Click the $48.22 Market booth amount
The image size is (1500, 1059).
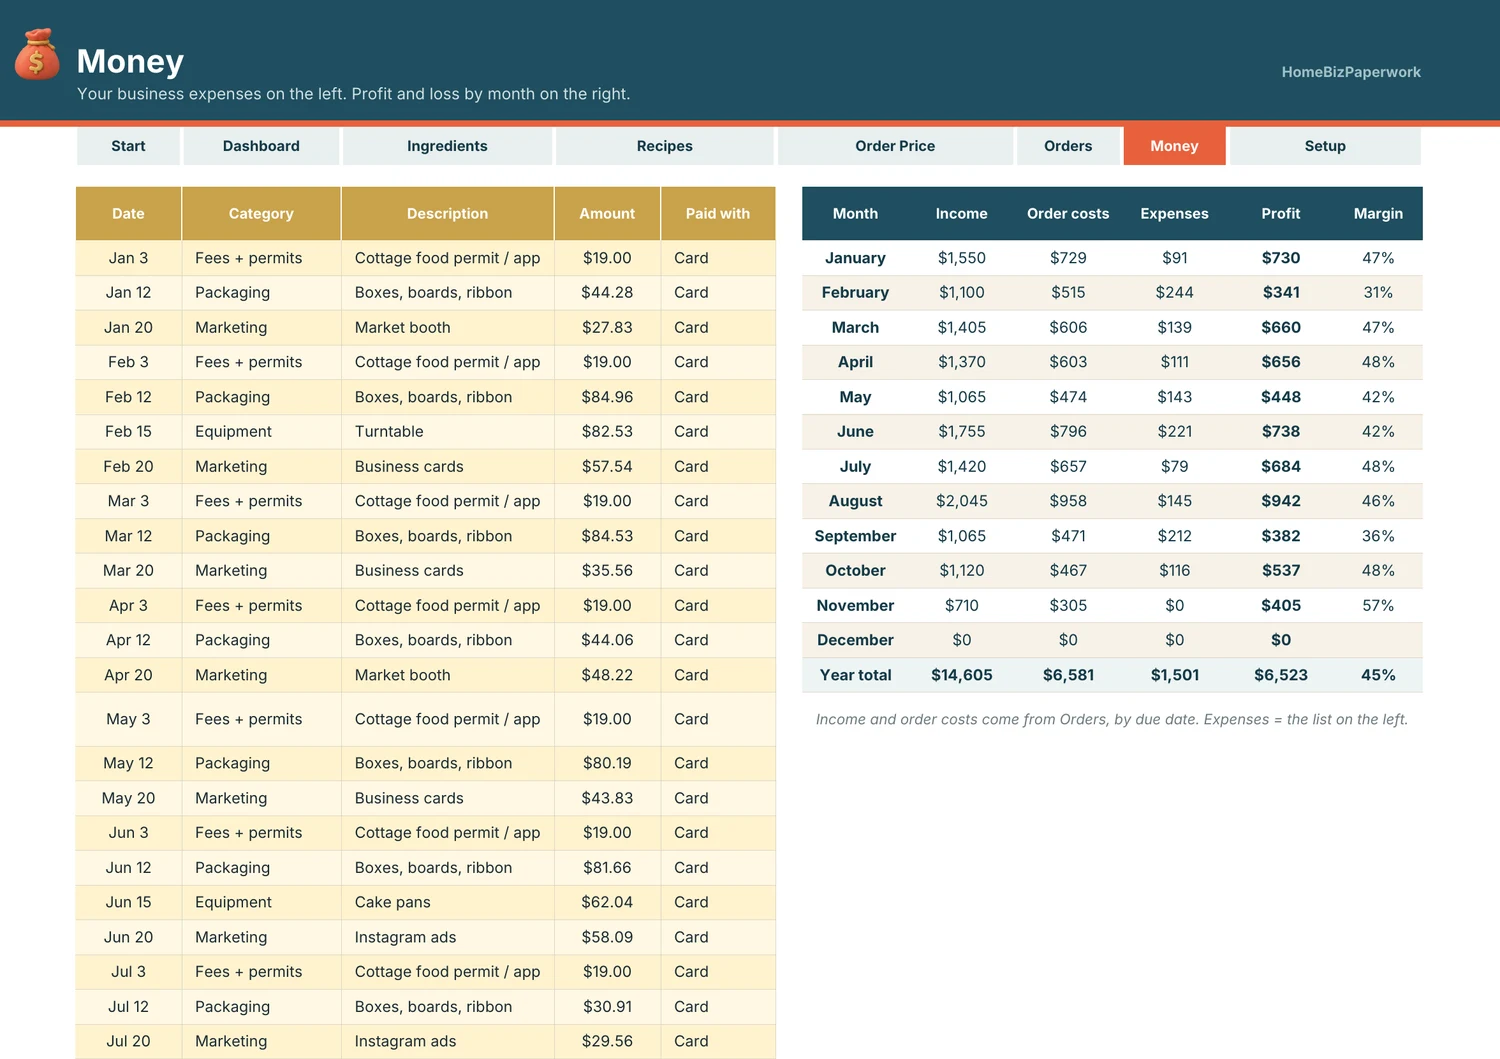point(607,675)
